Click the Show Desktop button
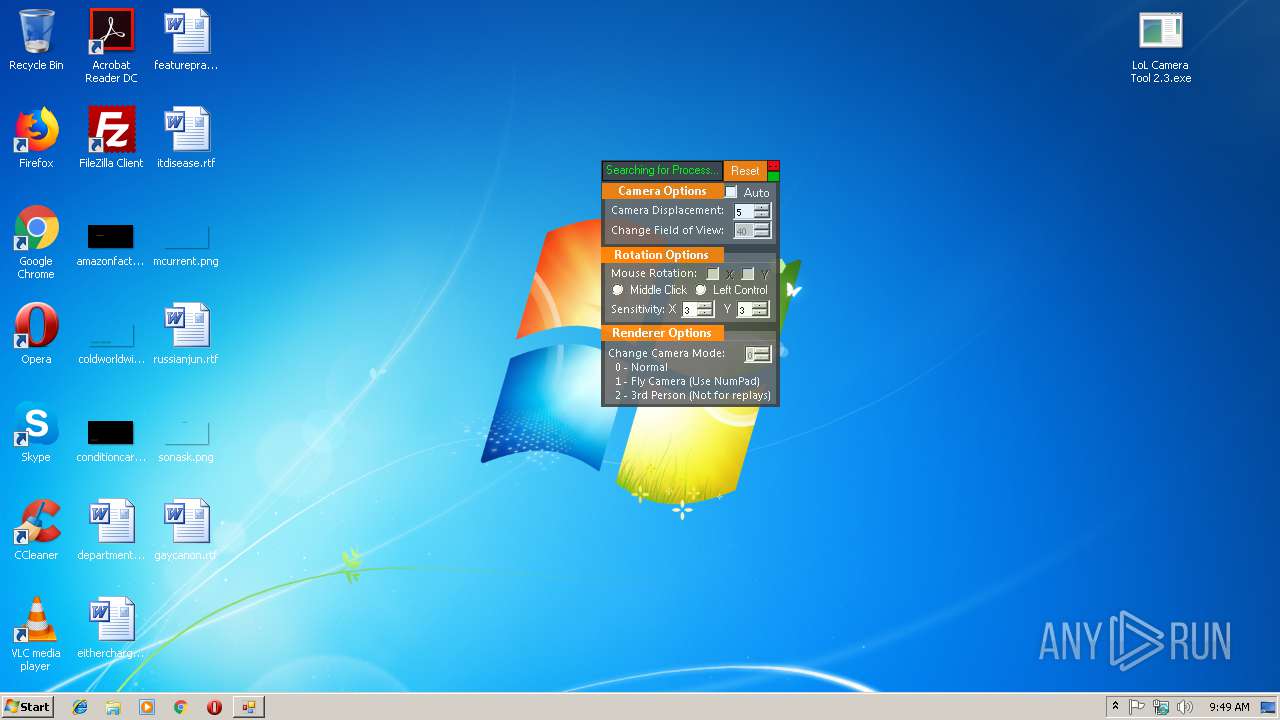 point(1269,707)
